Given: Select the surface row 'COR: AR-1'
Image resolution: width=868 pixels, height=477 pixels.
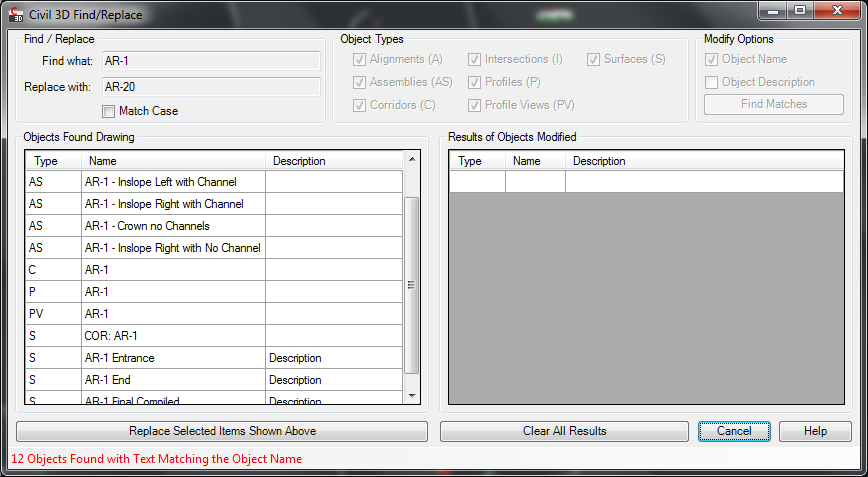Looking at the screenshot, I should tap(214, 336).
